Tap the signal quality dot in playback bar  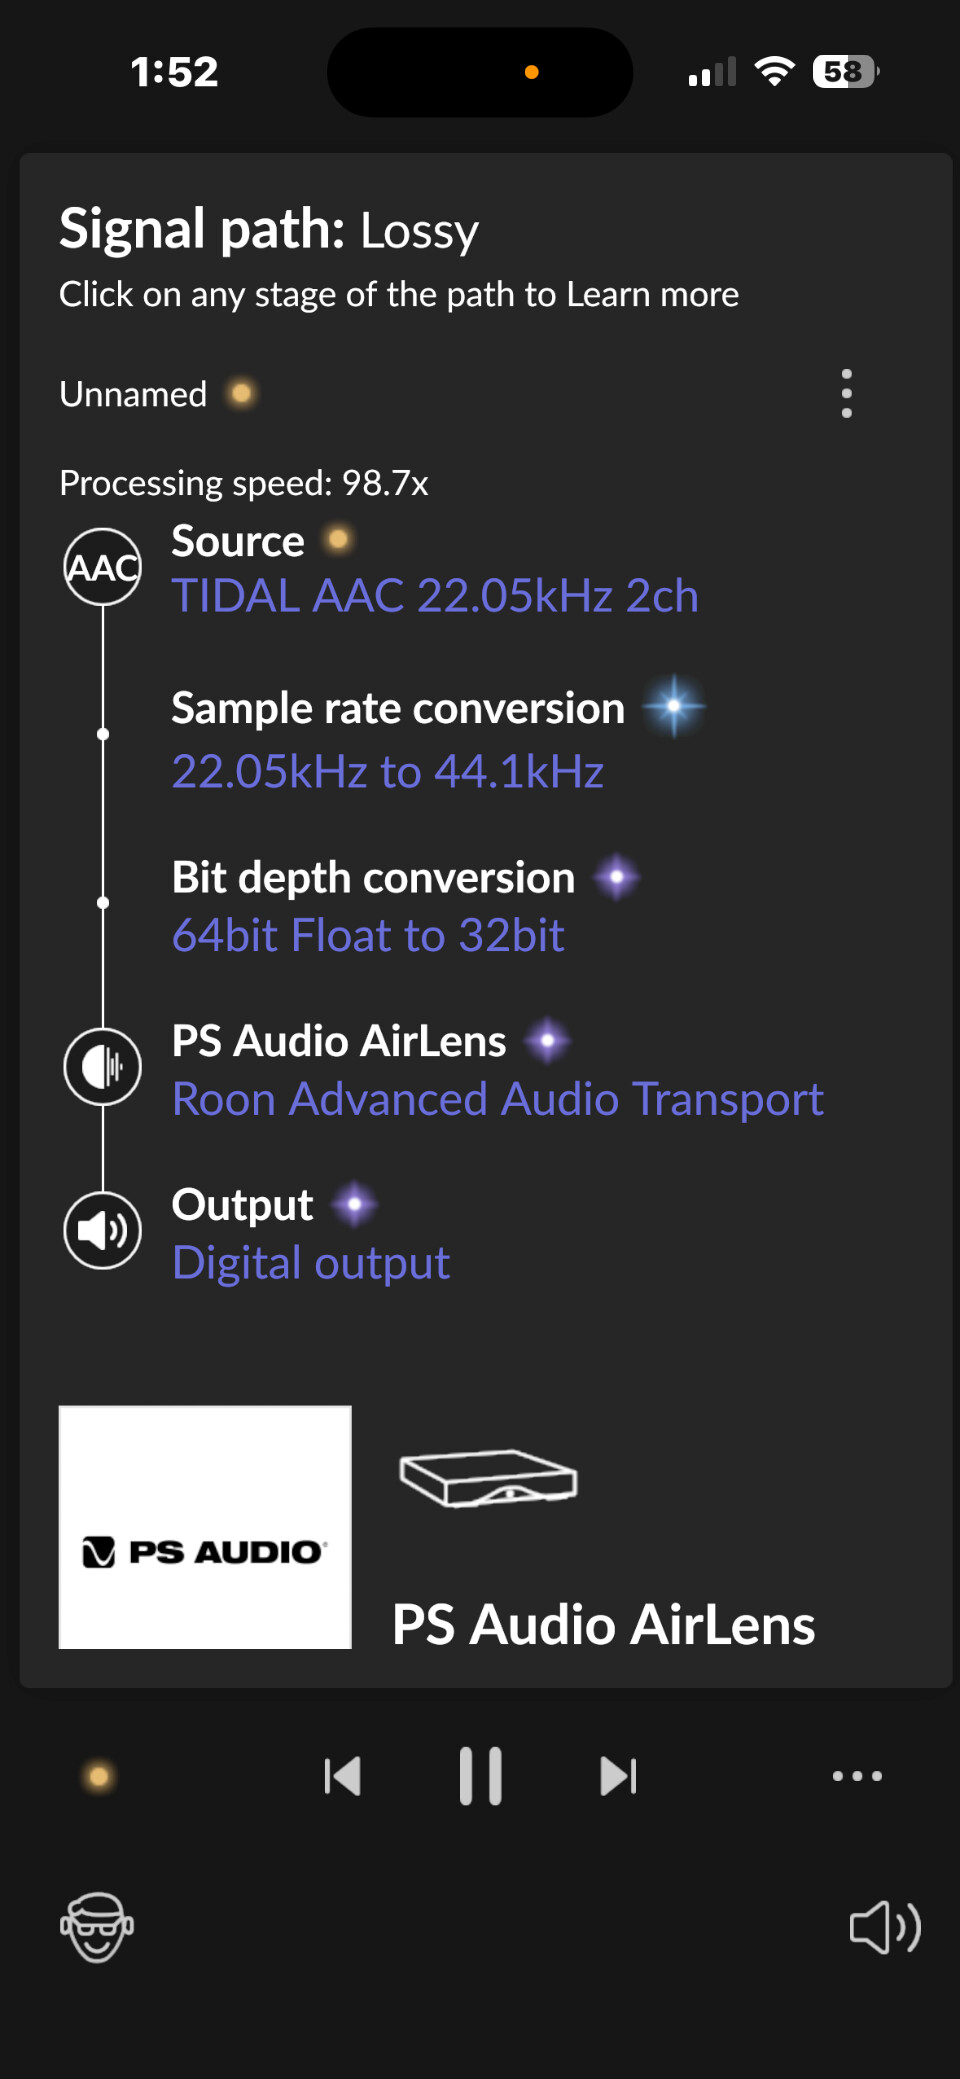tap(99, 1777)
